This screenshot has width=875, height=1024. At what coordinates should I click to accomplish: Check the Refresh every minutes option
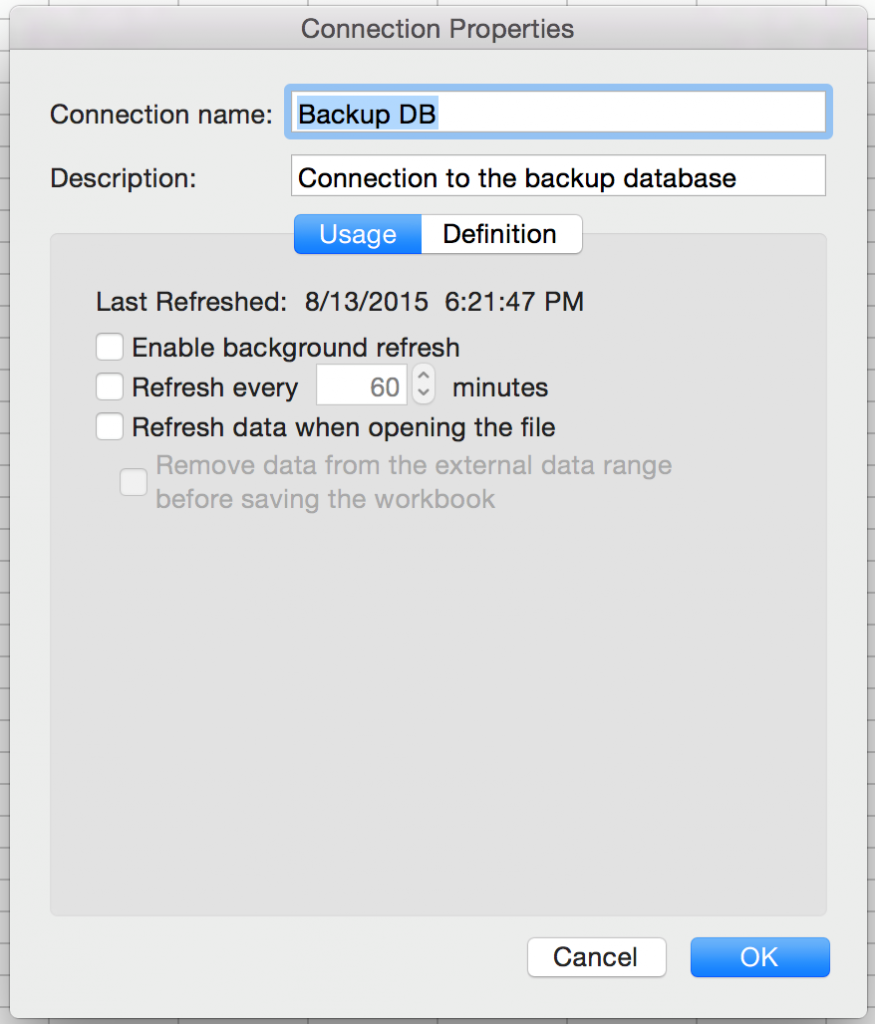[109, 387]
